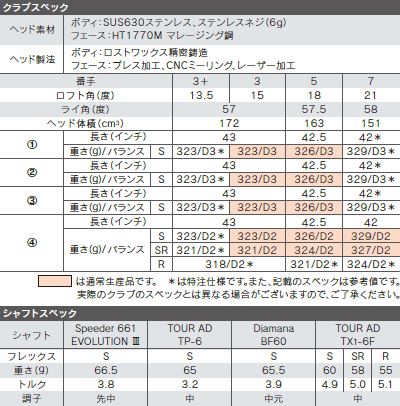
Task: Click the torque value 5.1
Action: click(x=385, y=384)
